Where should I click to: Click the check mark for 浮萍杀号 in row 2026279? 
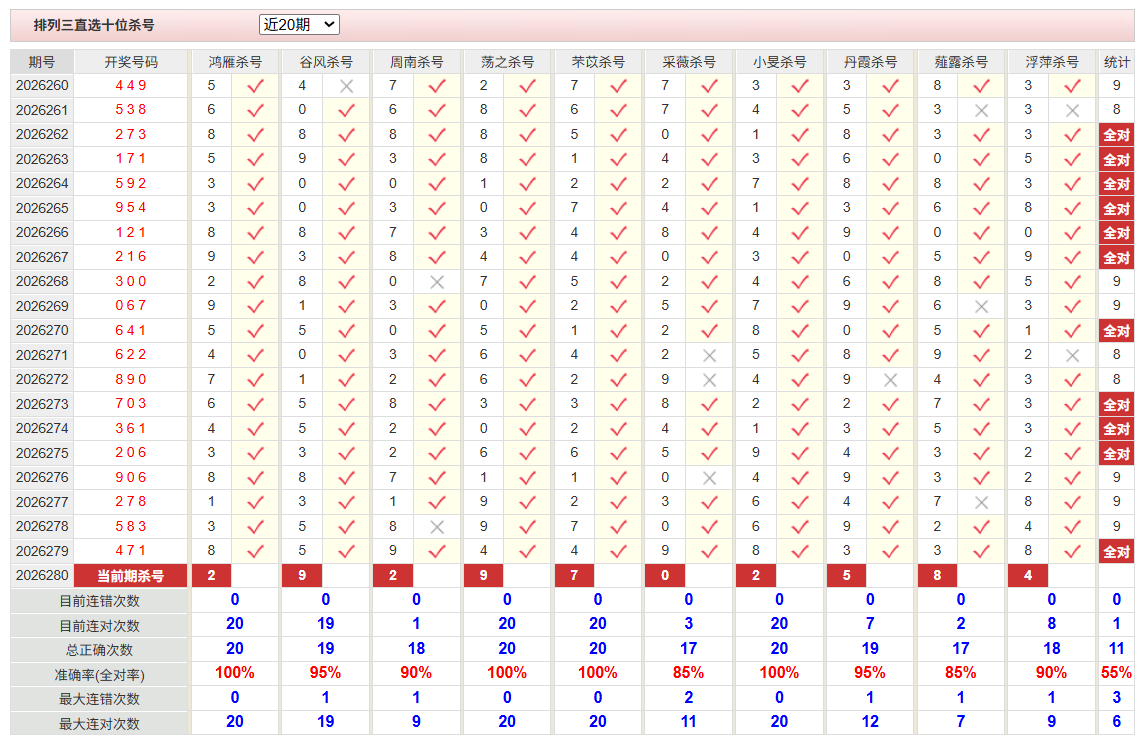coord(1072,551)
